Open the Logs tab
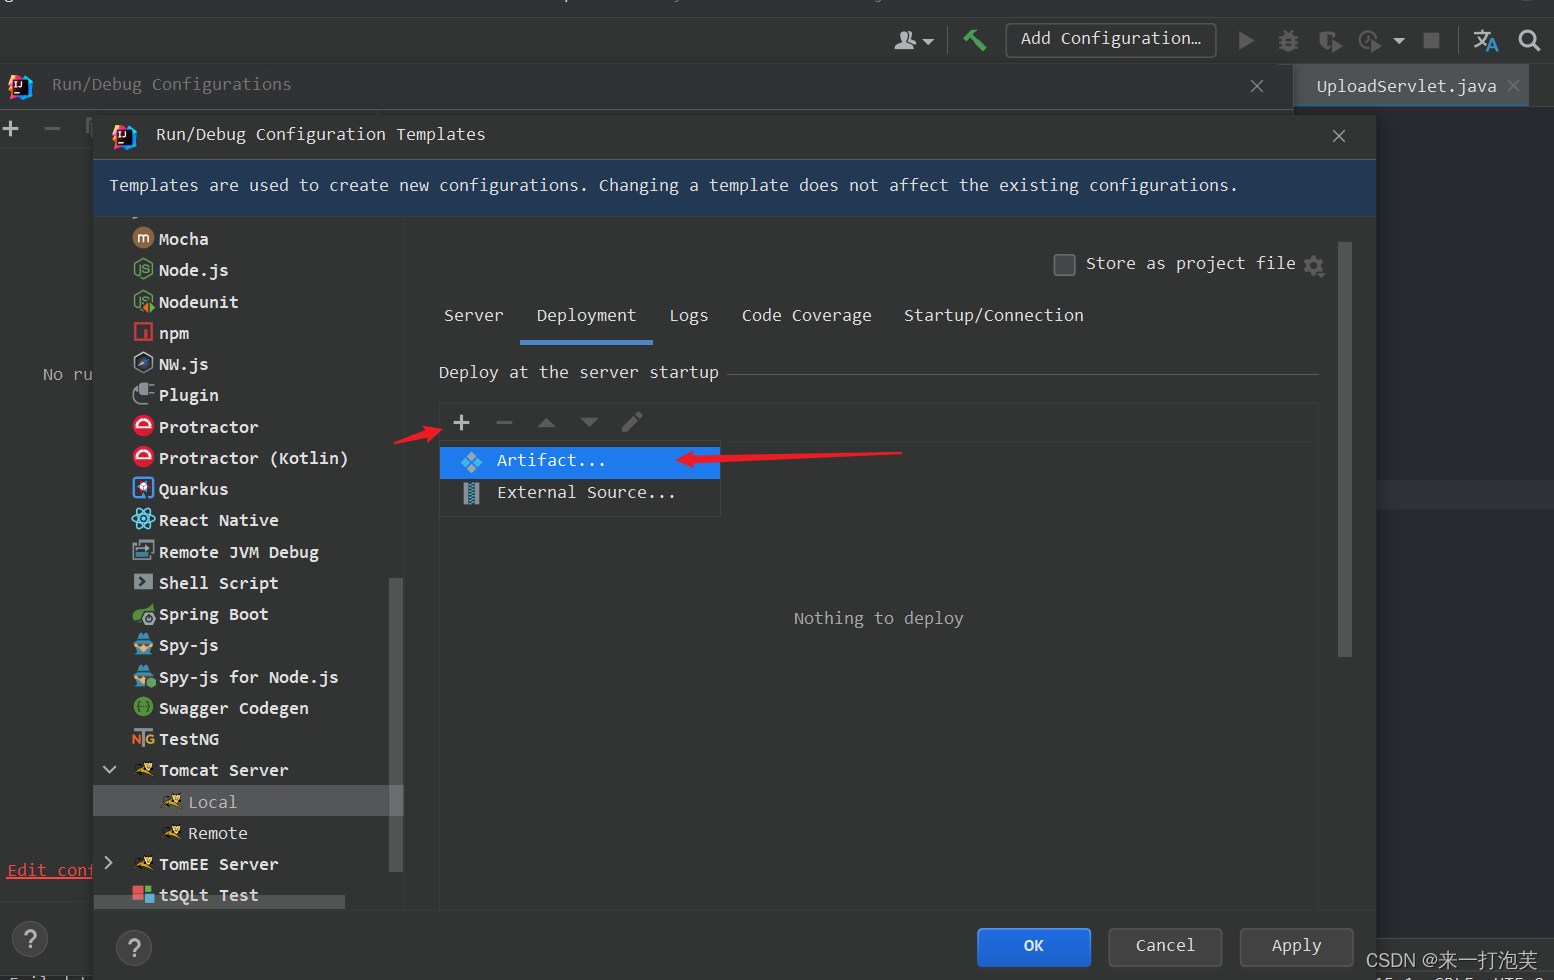The width and height of the screenshot is (1554, 980). pyautogui.click(x=689, y=316)
